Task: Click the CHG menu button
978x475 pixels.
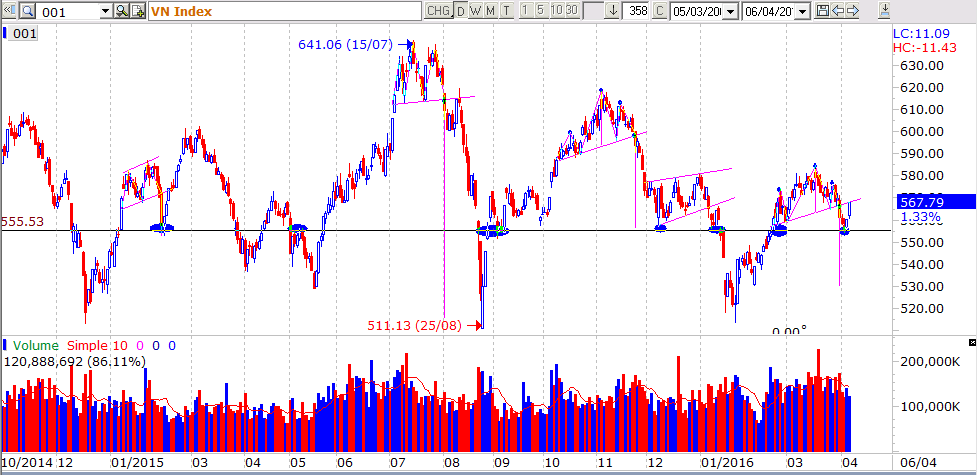Action: pyautogui.click(x=438, y=11)
